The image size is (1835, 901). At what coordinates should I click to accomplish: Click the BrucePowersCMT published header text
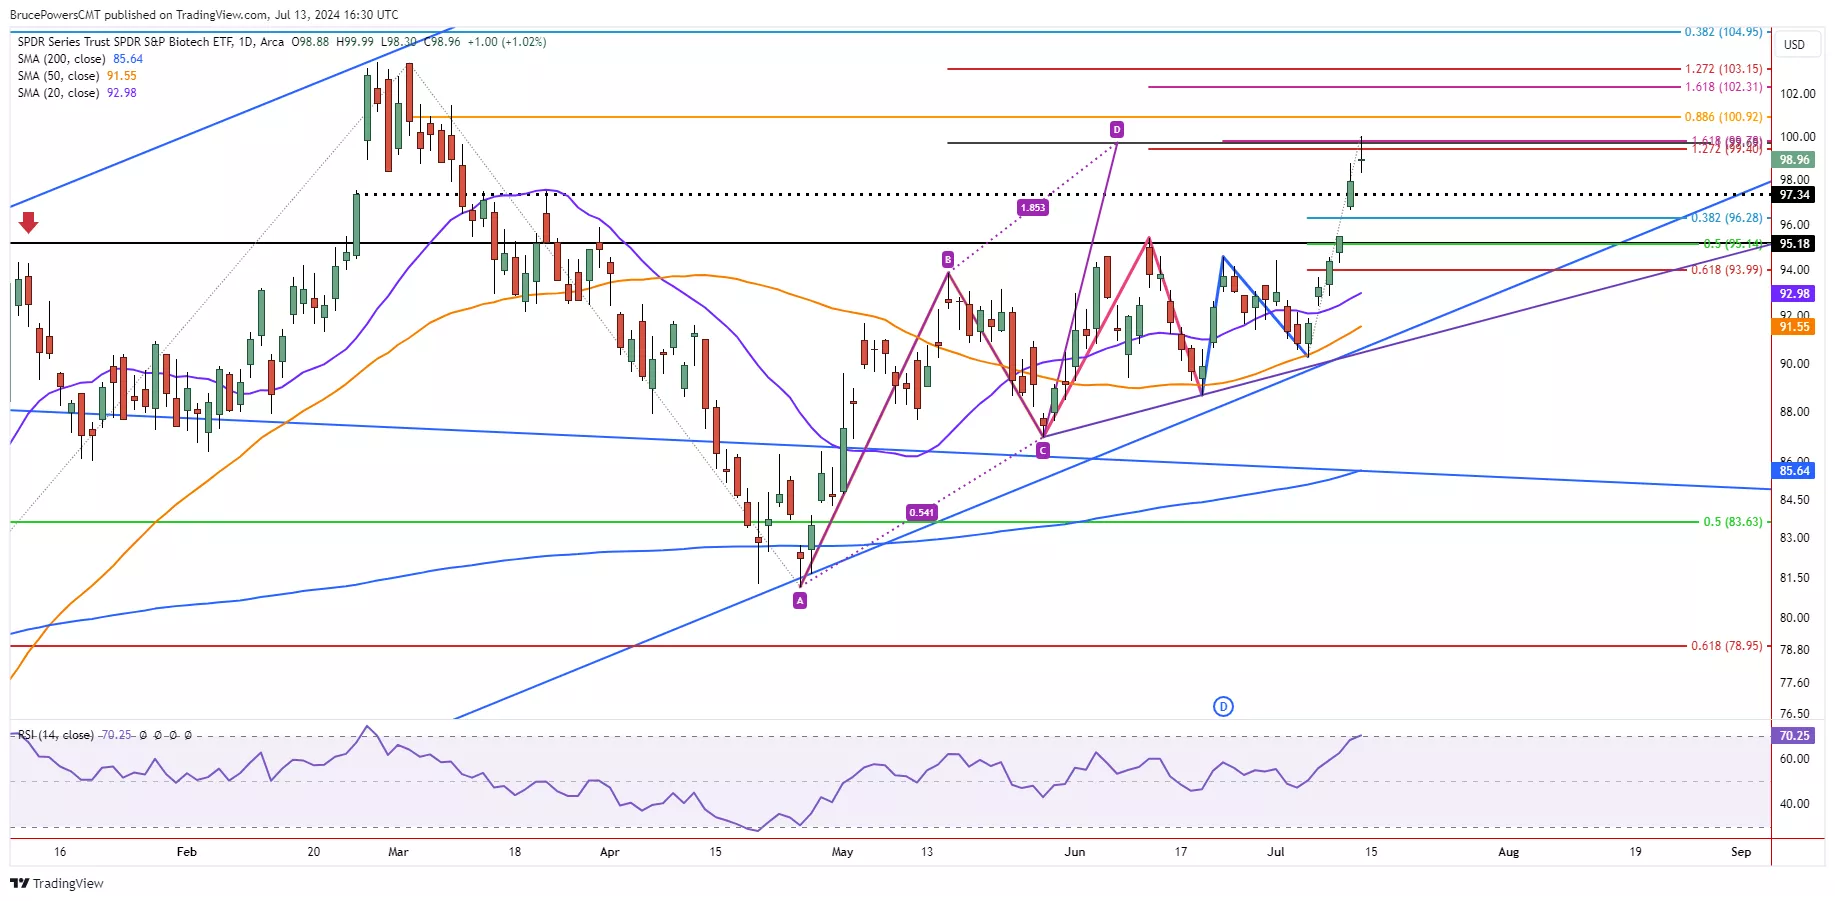[x=203, y=15]
